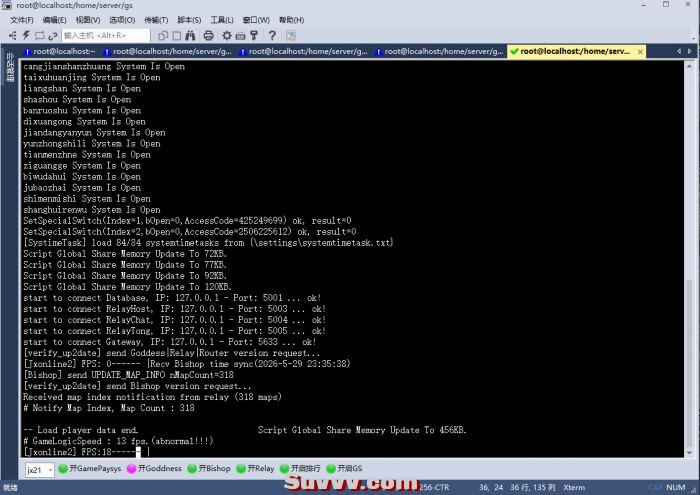The height and width of the screenshot is (495, 700).
Task: Switch to third root@localhost:/home/server/g... tab
Action: [x=304, y=51]
